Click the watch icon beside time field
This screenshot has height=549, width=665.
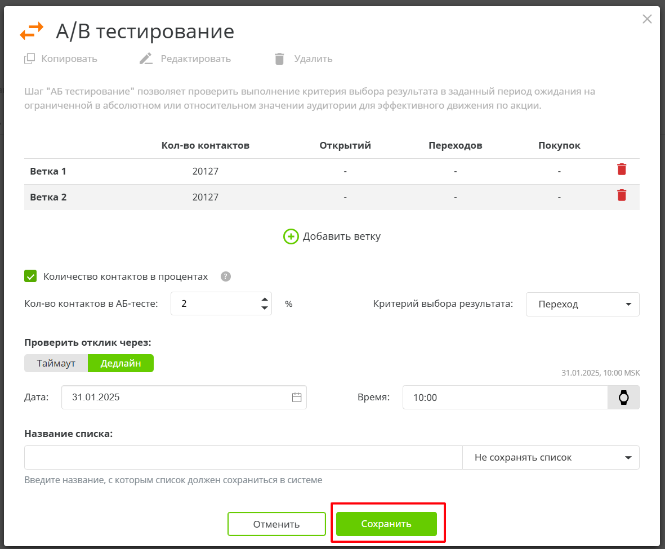(624, 397)
